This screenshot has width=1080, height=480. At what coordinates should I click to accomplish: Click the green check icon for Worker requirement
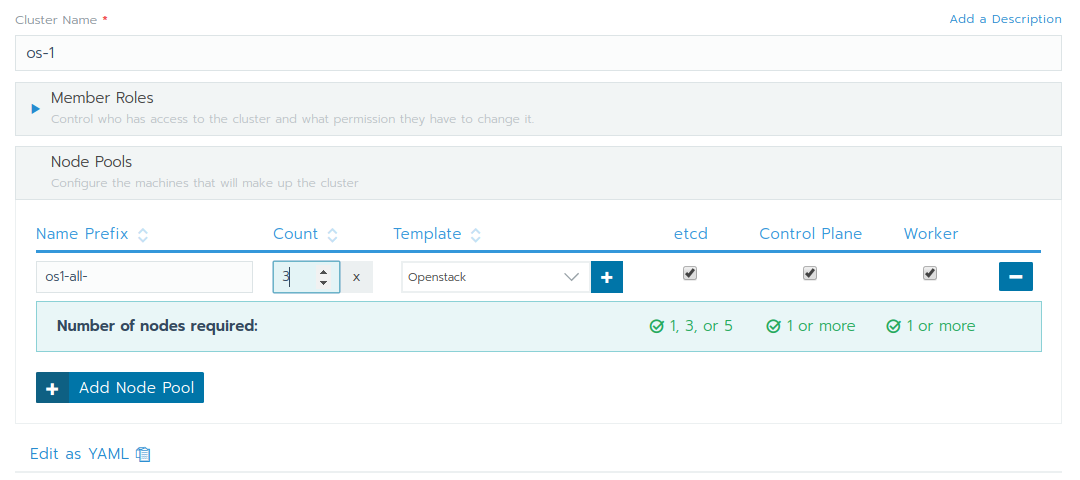[x=893, y=326]
